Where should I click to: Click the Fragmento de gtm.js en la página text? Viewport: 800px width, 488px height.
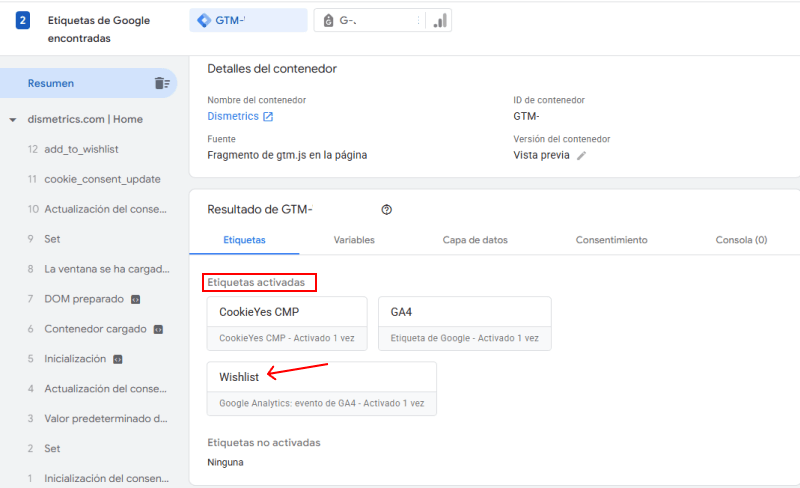[287, 155]
